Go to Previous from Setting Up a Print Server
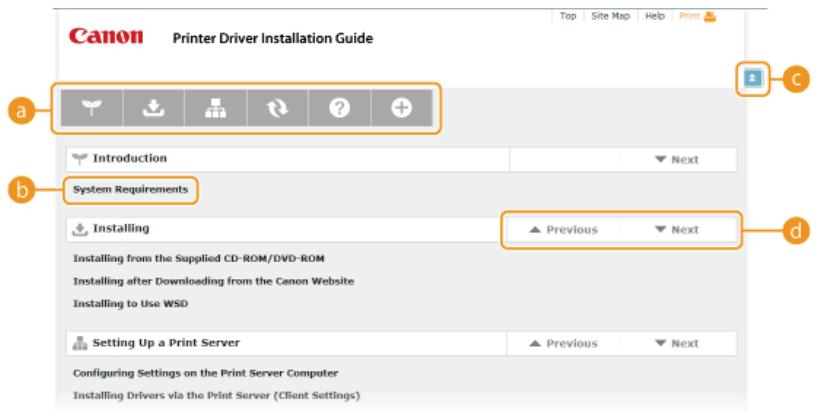The image size is (815, 412). (x=563, y=343)
